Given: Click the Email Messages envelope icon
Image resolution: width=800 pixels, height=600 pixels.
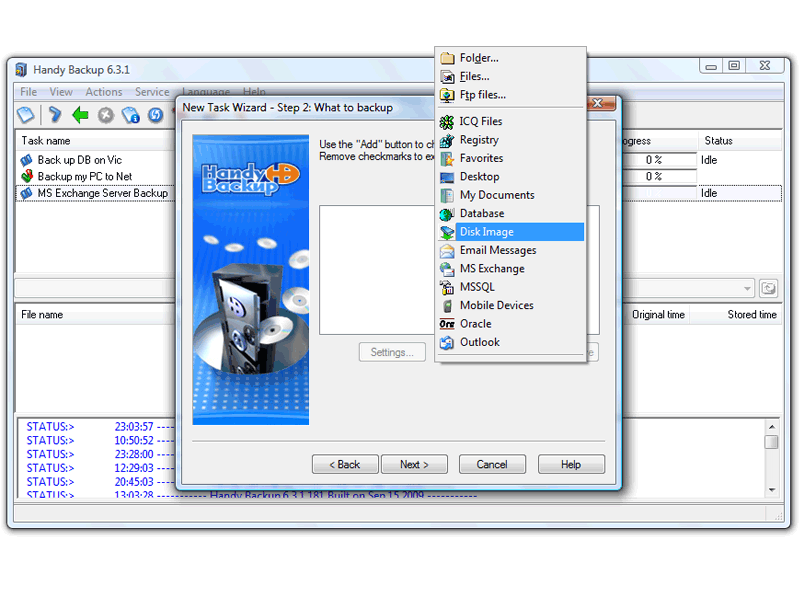Looking at the screenshot, I should (447, 251).
